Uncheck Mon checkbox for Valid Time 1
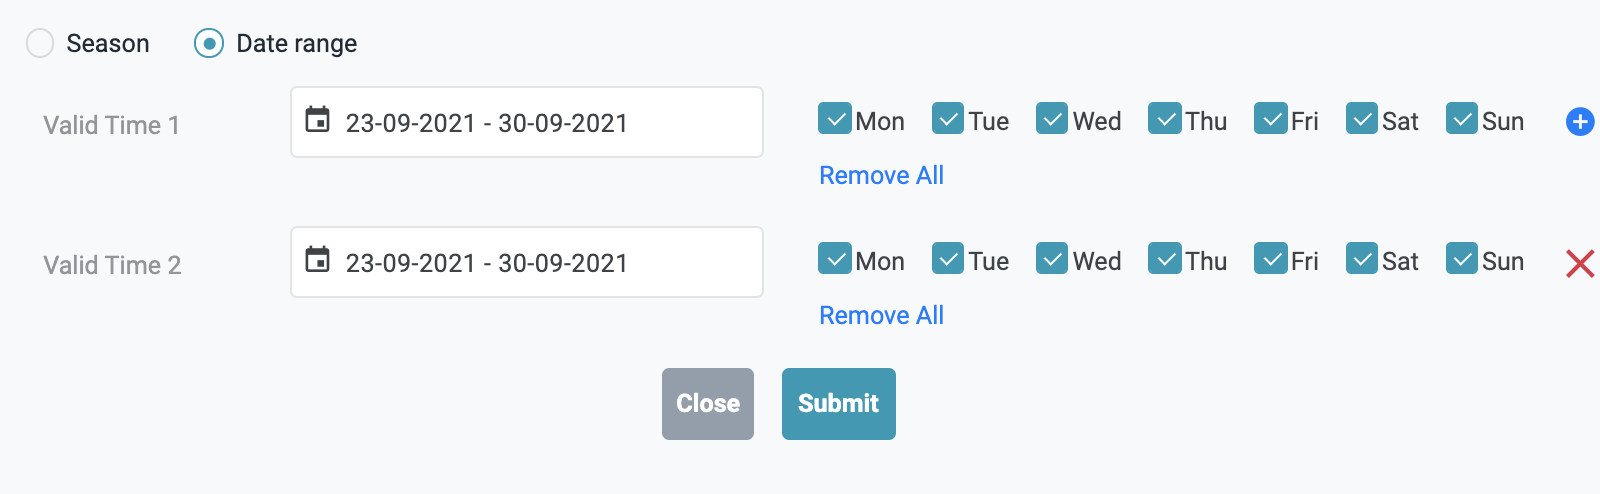 [834, 119]
